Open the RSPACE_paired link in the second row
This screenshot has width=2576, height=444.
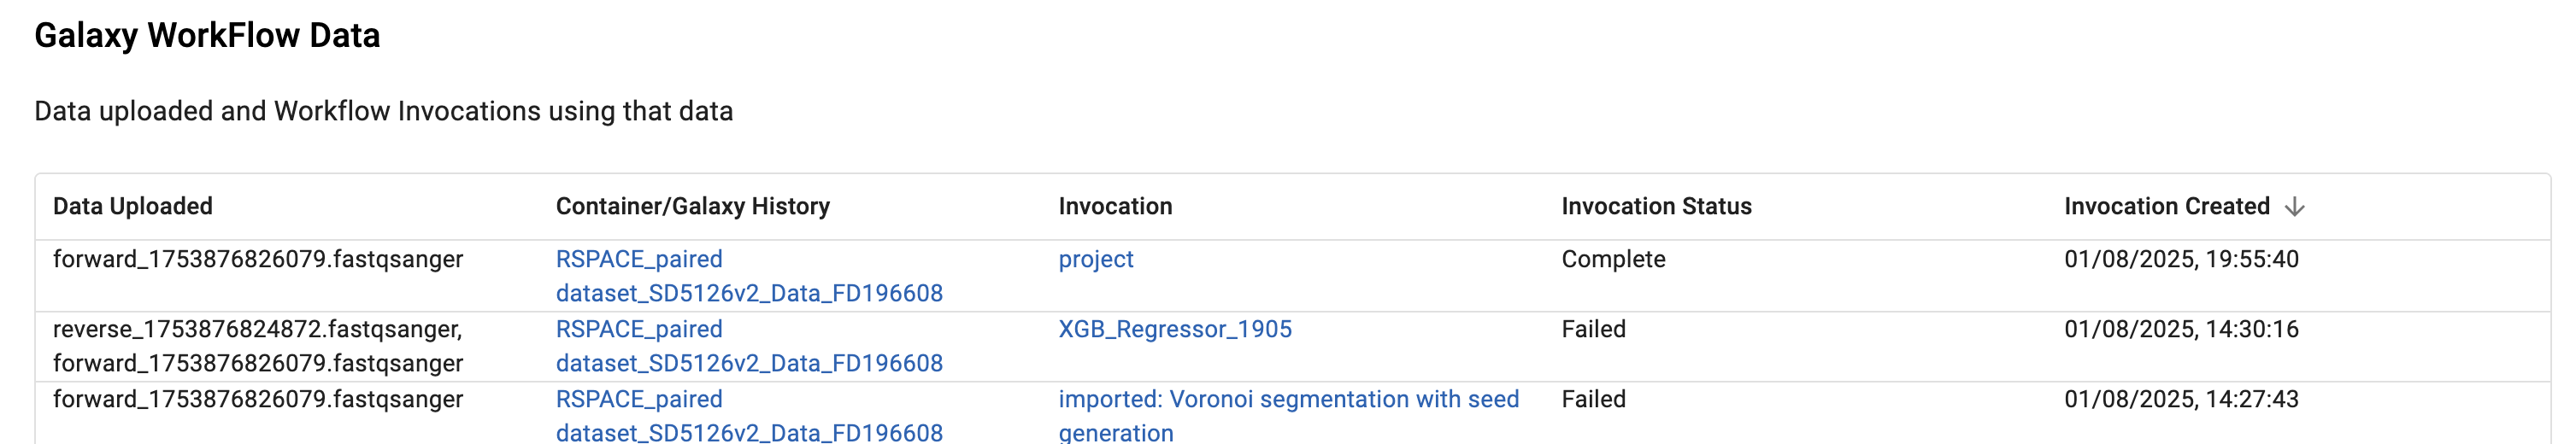tap(639, 330)
